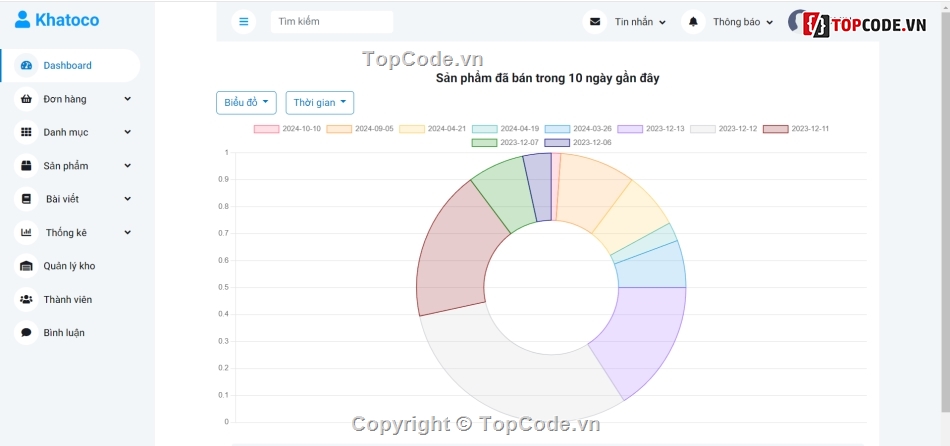Toggle the 2024-10-10 legend dataset

click(288, 129)
